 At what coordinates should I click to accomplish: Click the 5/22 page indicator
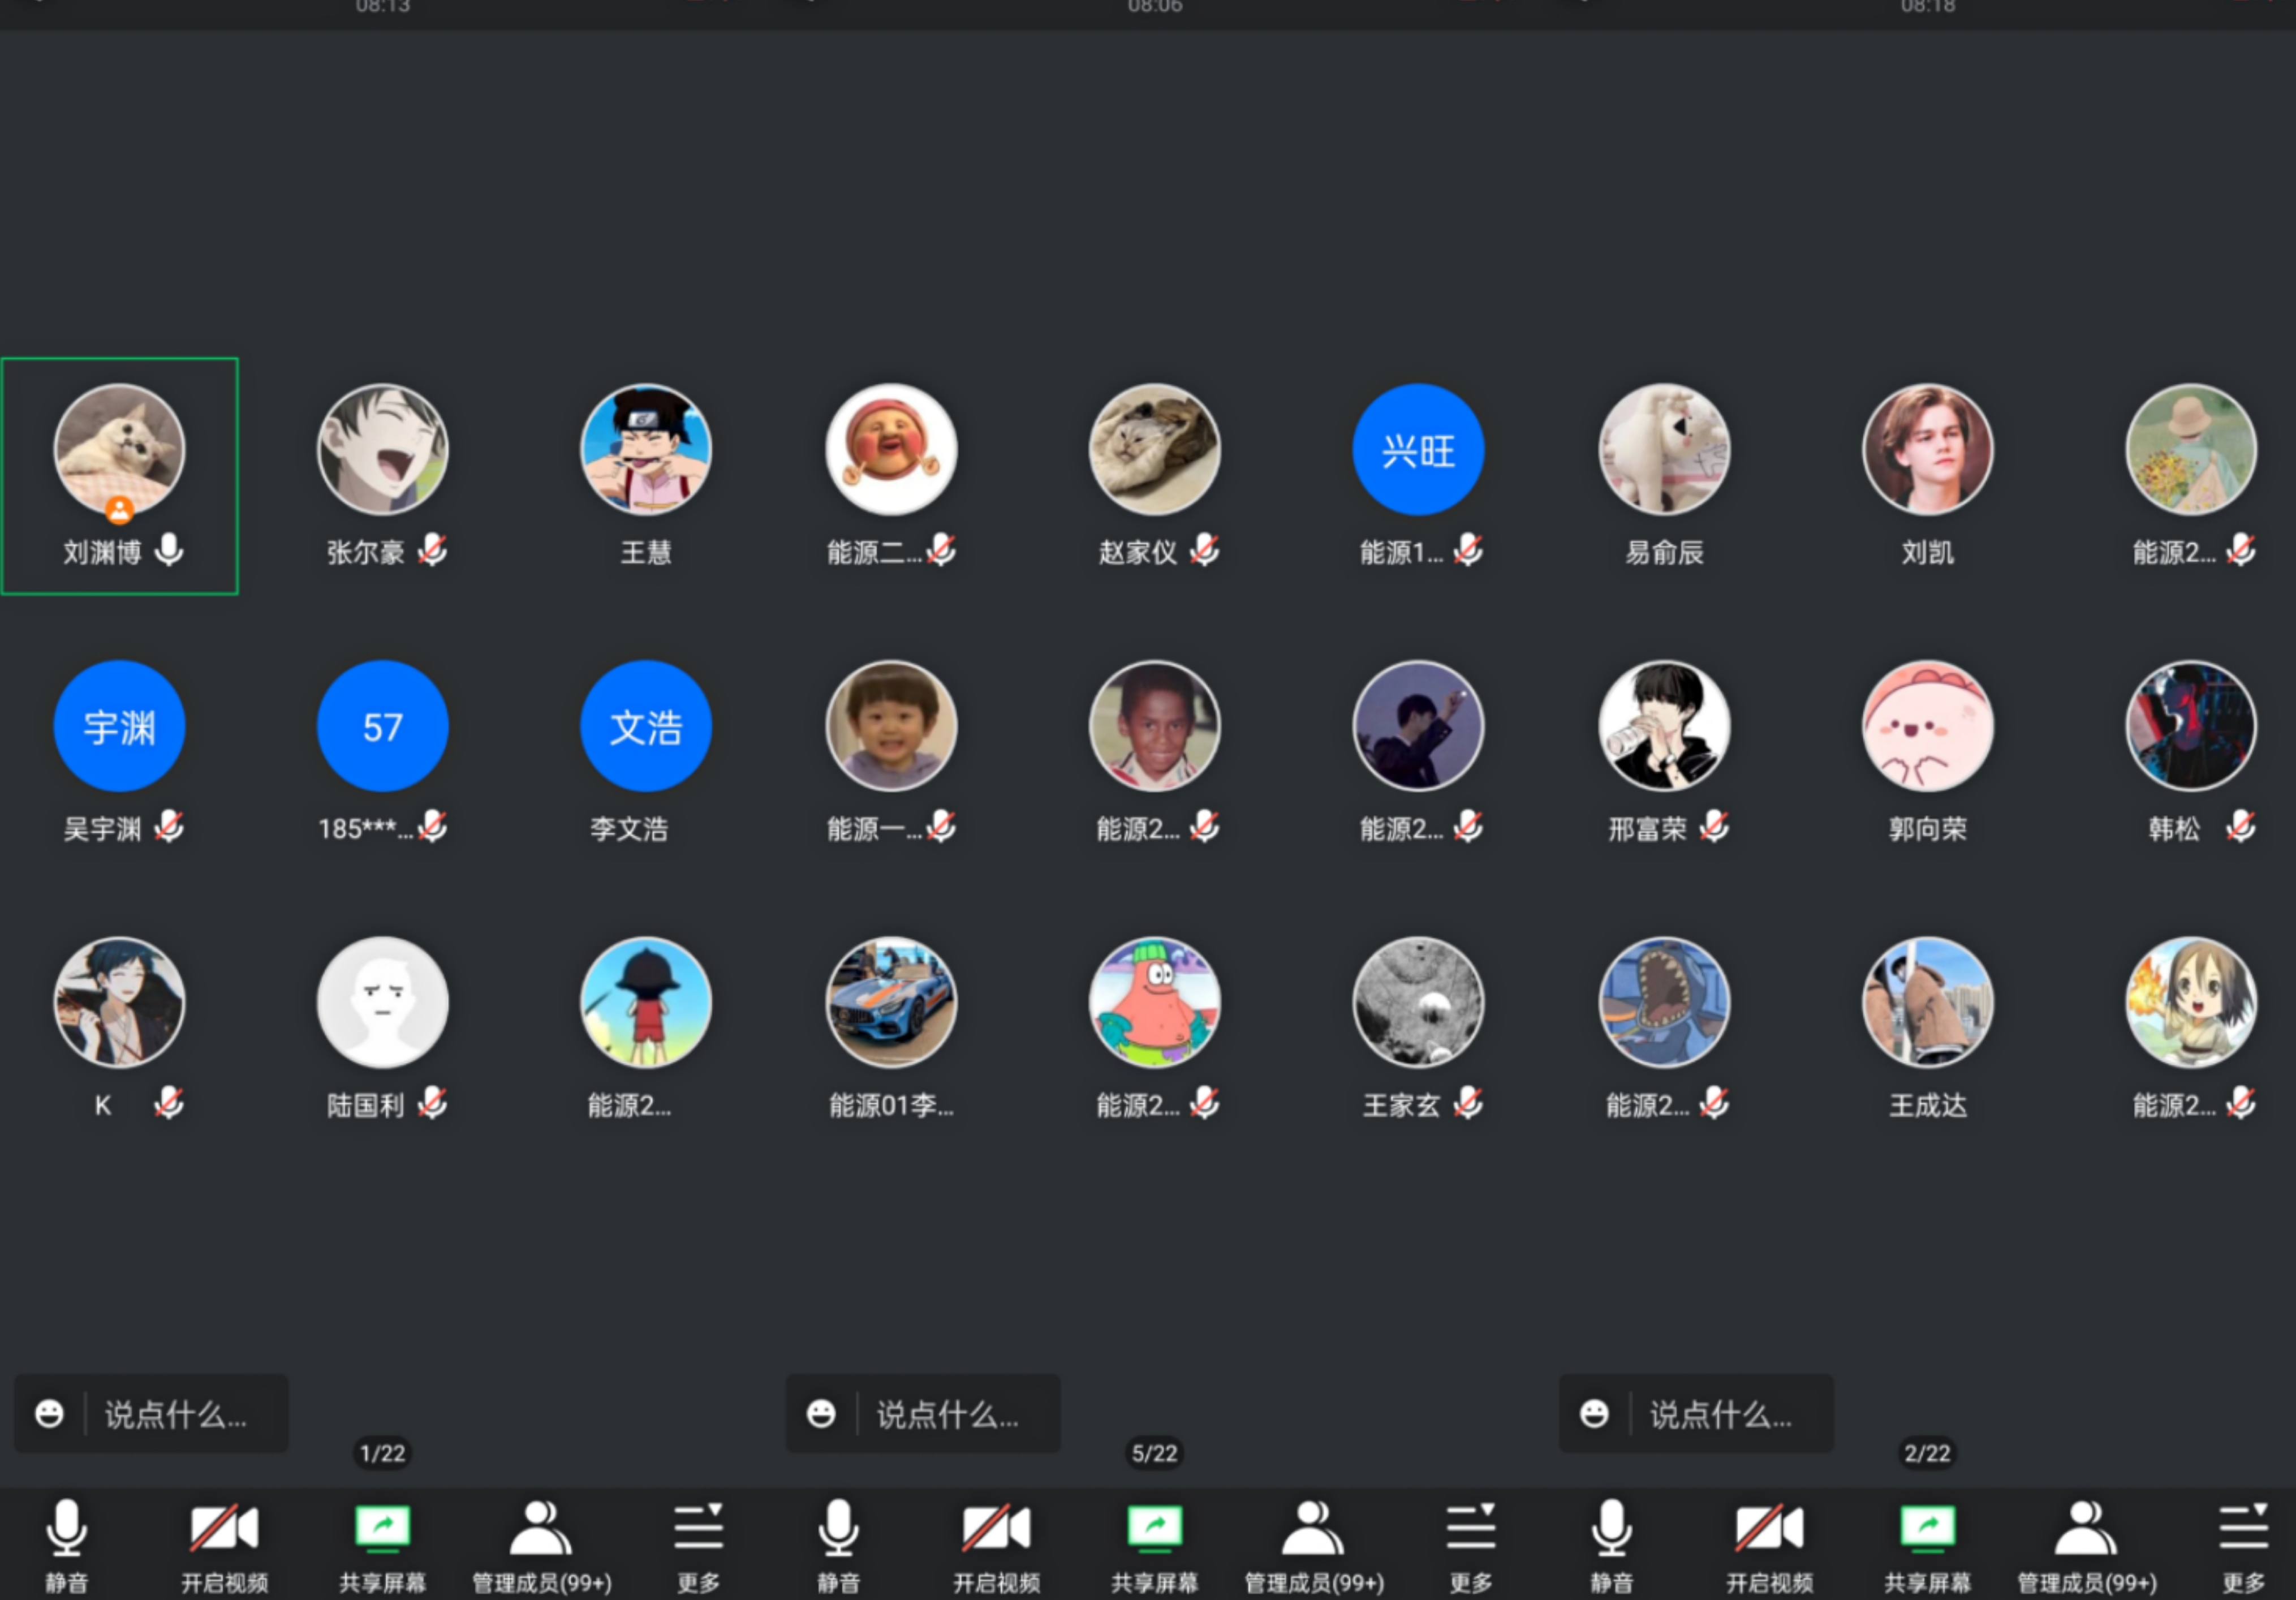click(x=1154, y=1453)
